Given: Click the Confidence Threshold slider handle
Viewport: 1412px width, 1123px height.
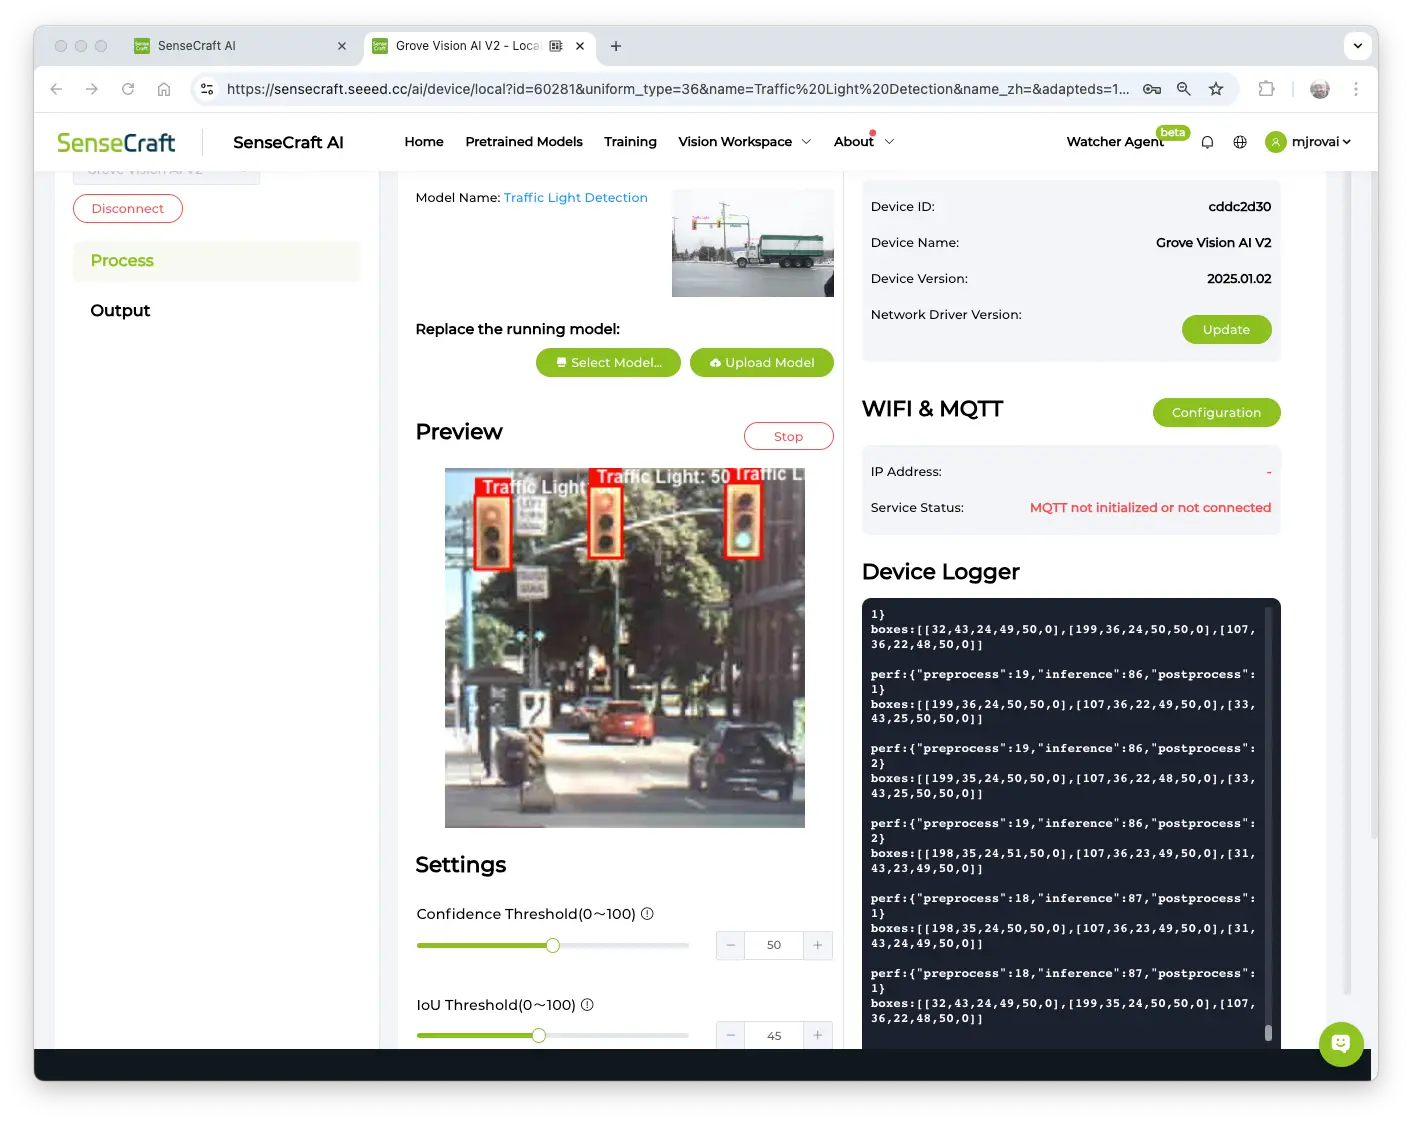Looking at the screenshot, I should pyautogui.click(x=553, y=946).
